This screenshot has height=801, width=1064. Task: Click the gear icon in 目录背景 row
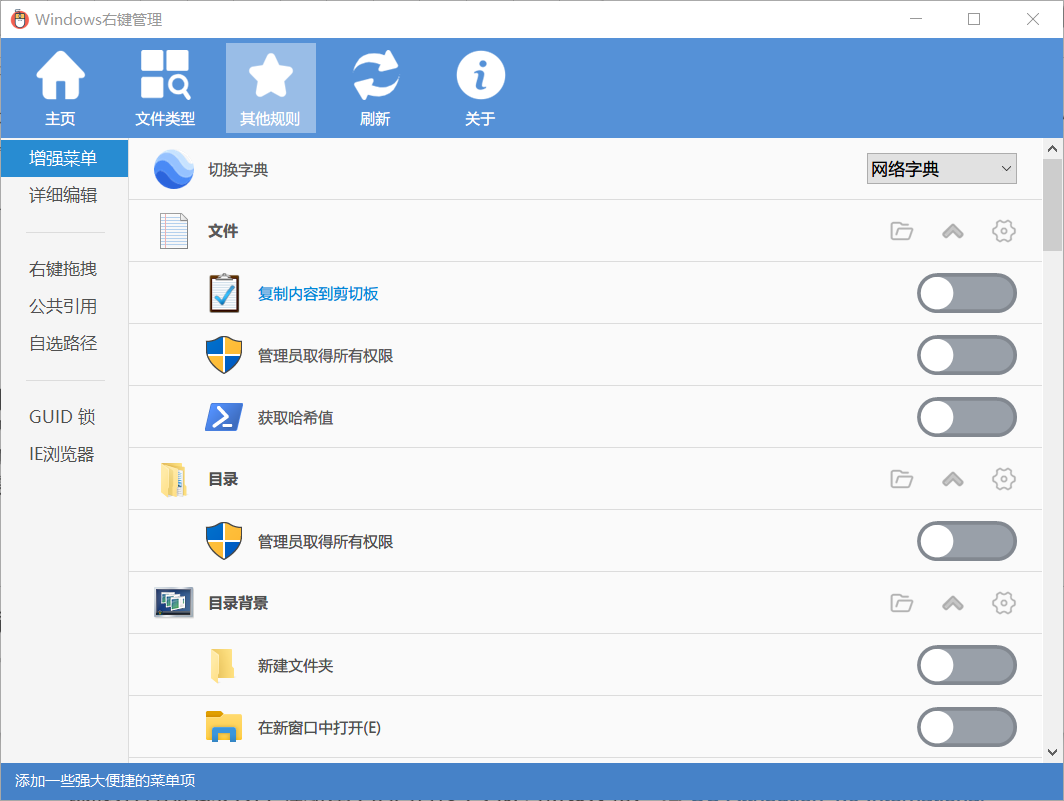(x=1003, y=603)
